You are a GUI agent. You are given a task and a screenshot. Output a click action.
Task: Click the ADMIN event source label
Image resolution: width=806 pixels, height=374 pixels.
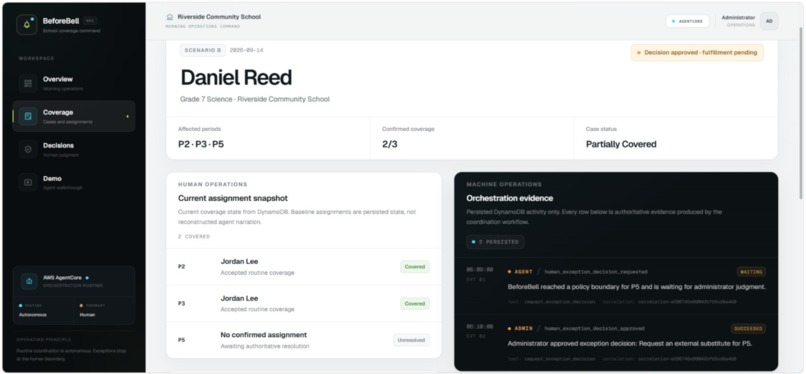pos(524,329)
